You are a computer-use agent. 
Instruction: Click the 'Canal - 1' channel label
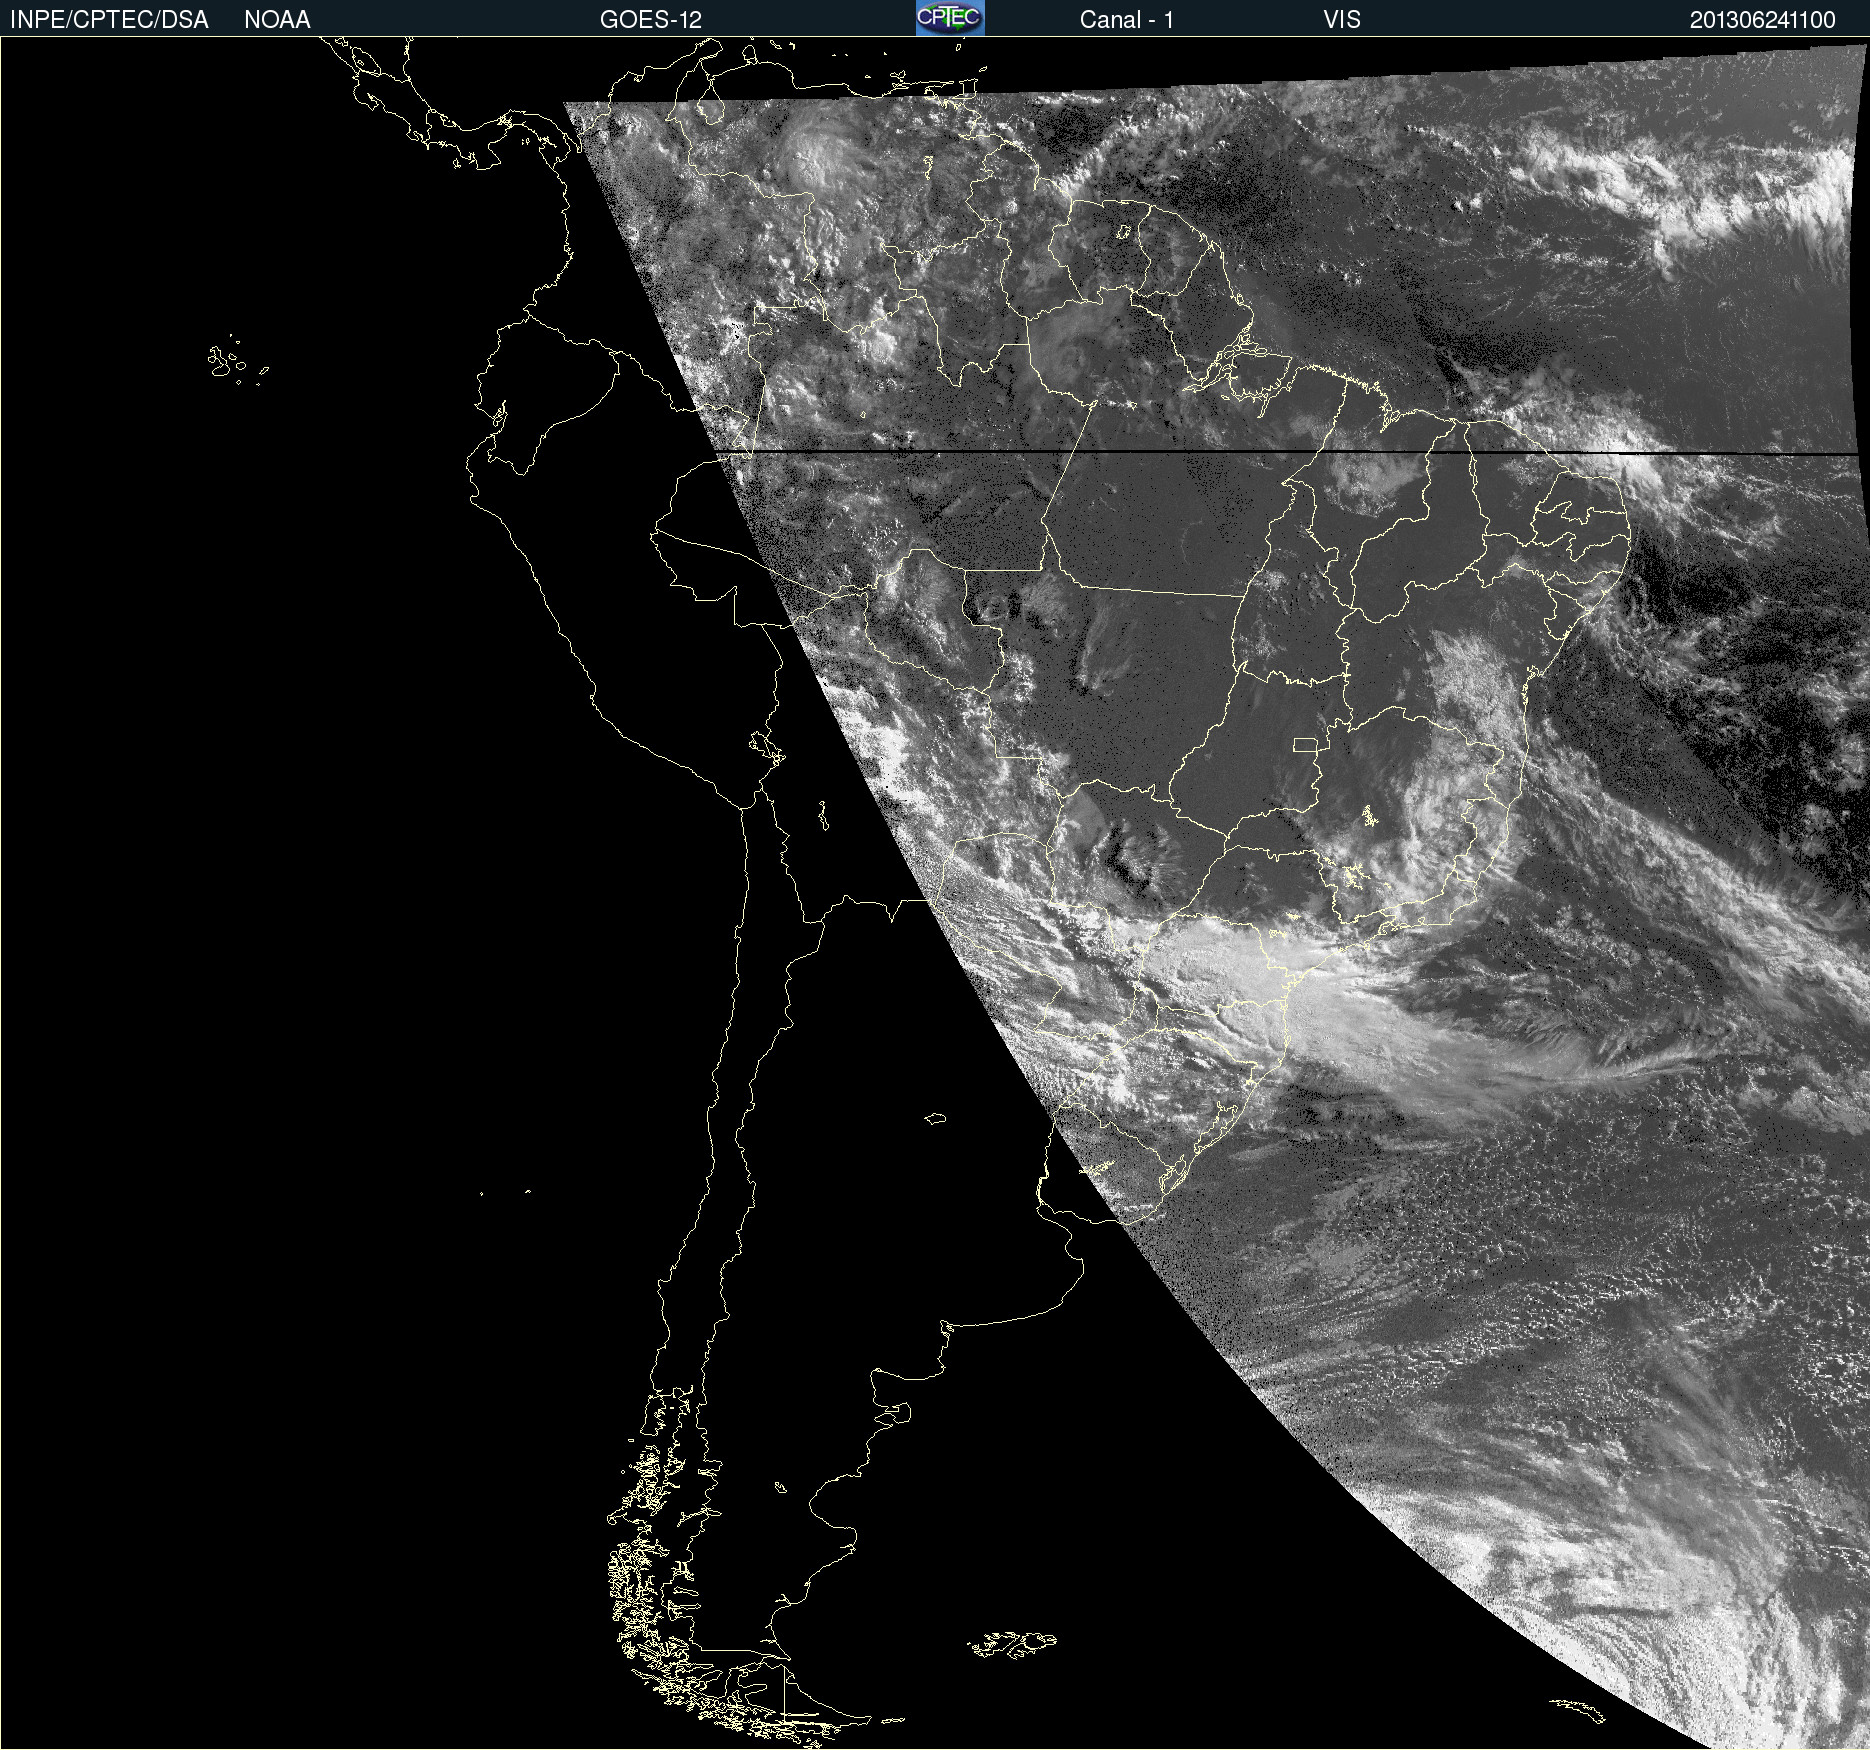(1126, 20)
